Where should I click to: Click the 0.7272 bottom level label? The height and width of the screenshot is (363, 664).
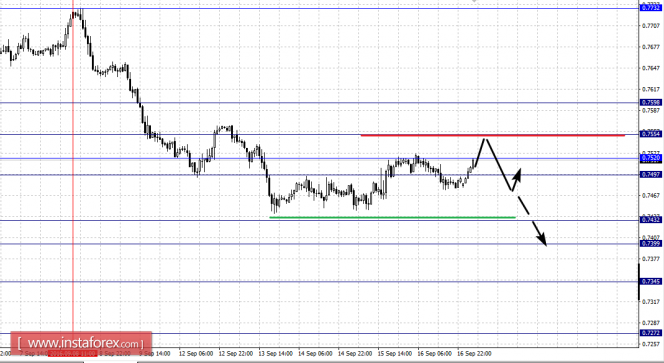[650, 333]
